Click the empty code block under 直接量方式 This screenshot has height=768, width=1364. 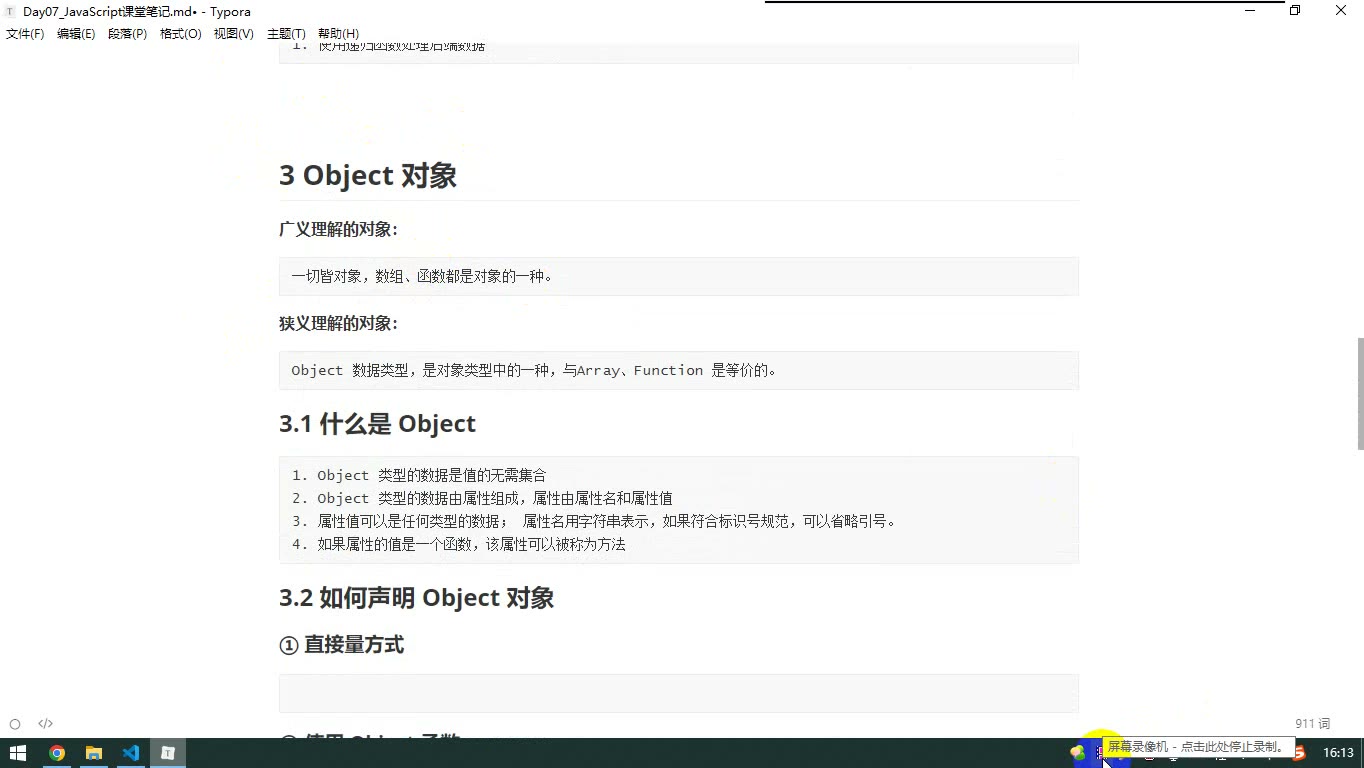(678, 693)
